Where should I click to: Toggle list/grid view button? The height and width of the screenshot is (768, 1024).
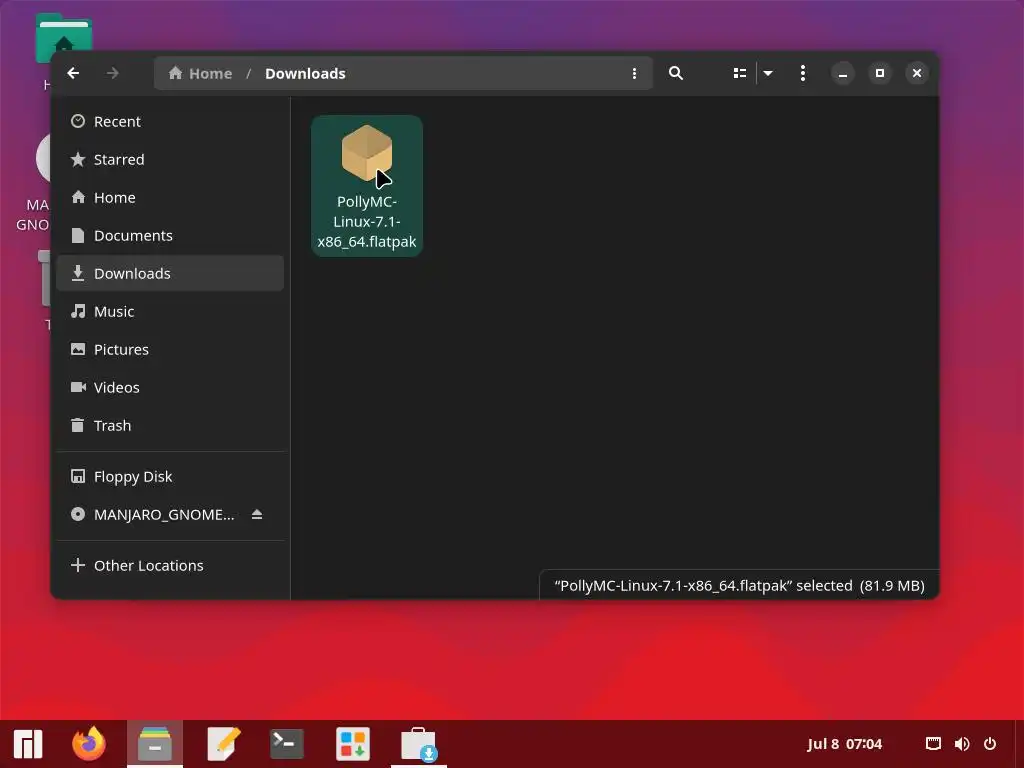click(x=739, y=73)
